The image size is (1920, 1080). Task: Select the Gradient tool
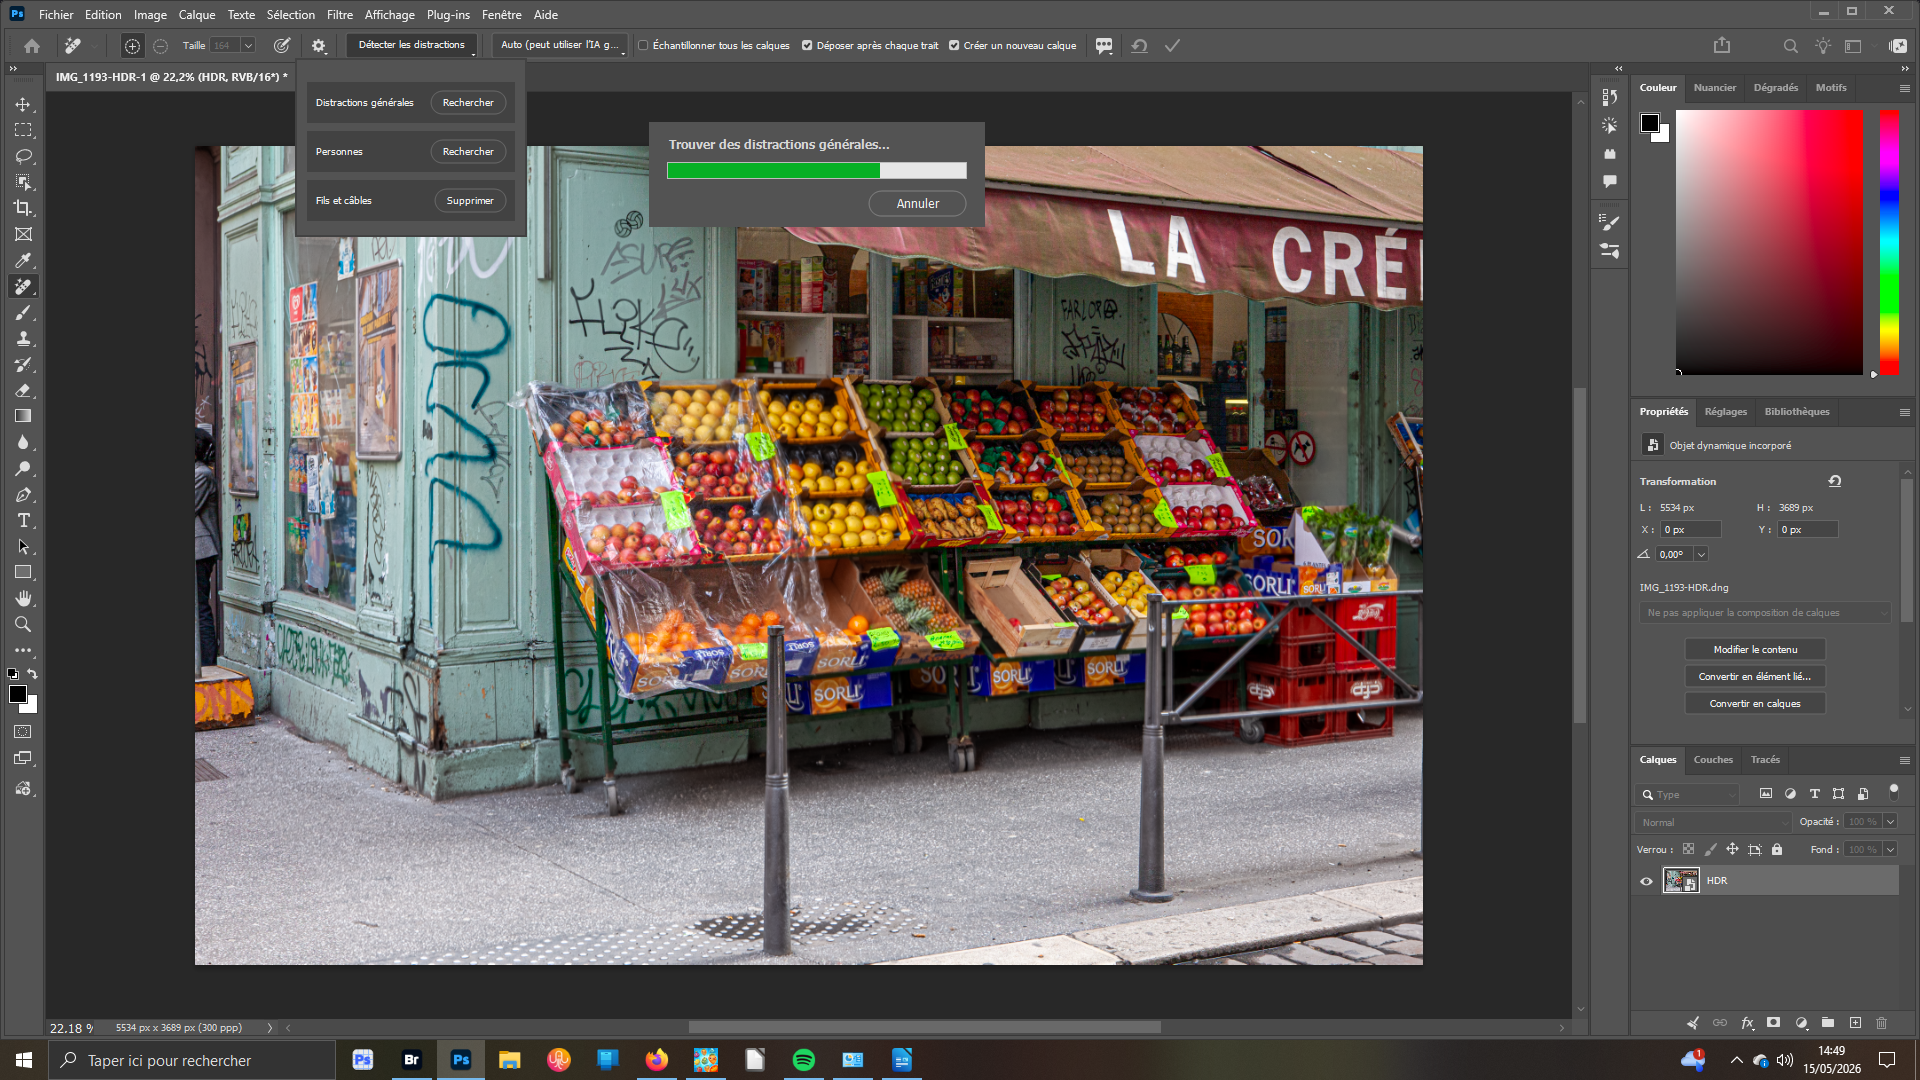(x=23, y=416)
